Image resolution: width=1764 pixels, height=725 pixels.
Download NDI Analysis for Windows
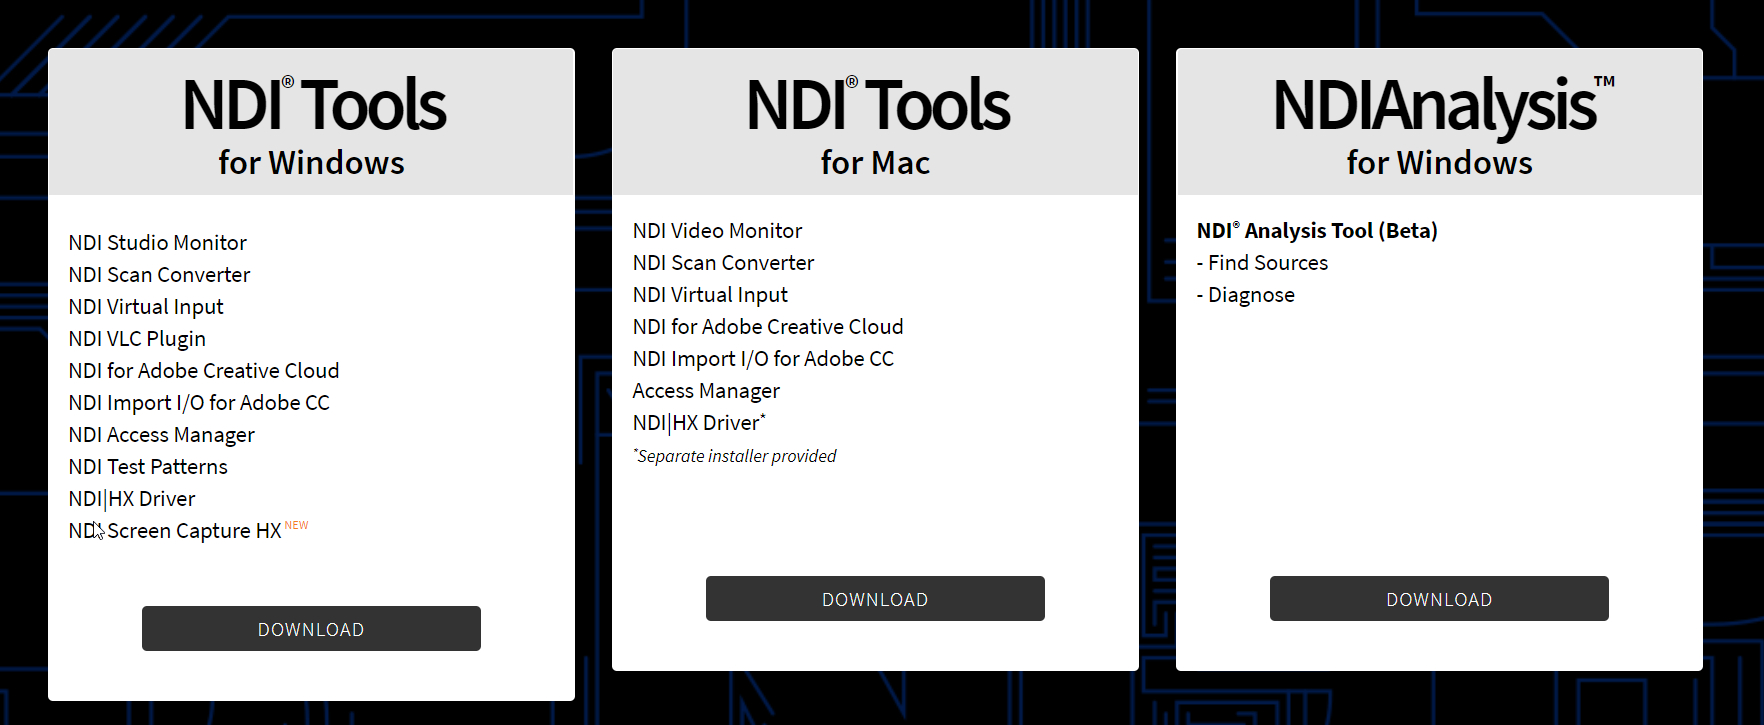click(x=1439, y=599)
